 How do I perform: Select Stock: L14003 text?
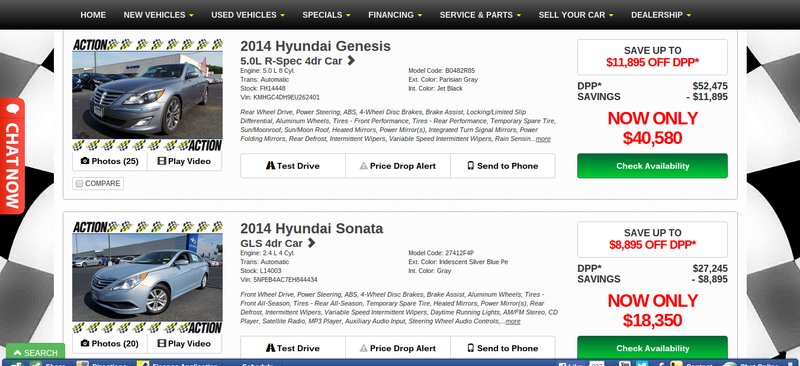click(x=261, y=271)
